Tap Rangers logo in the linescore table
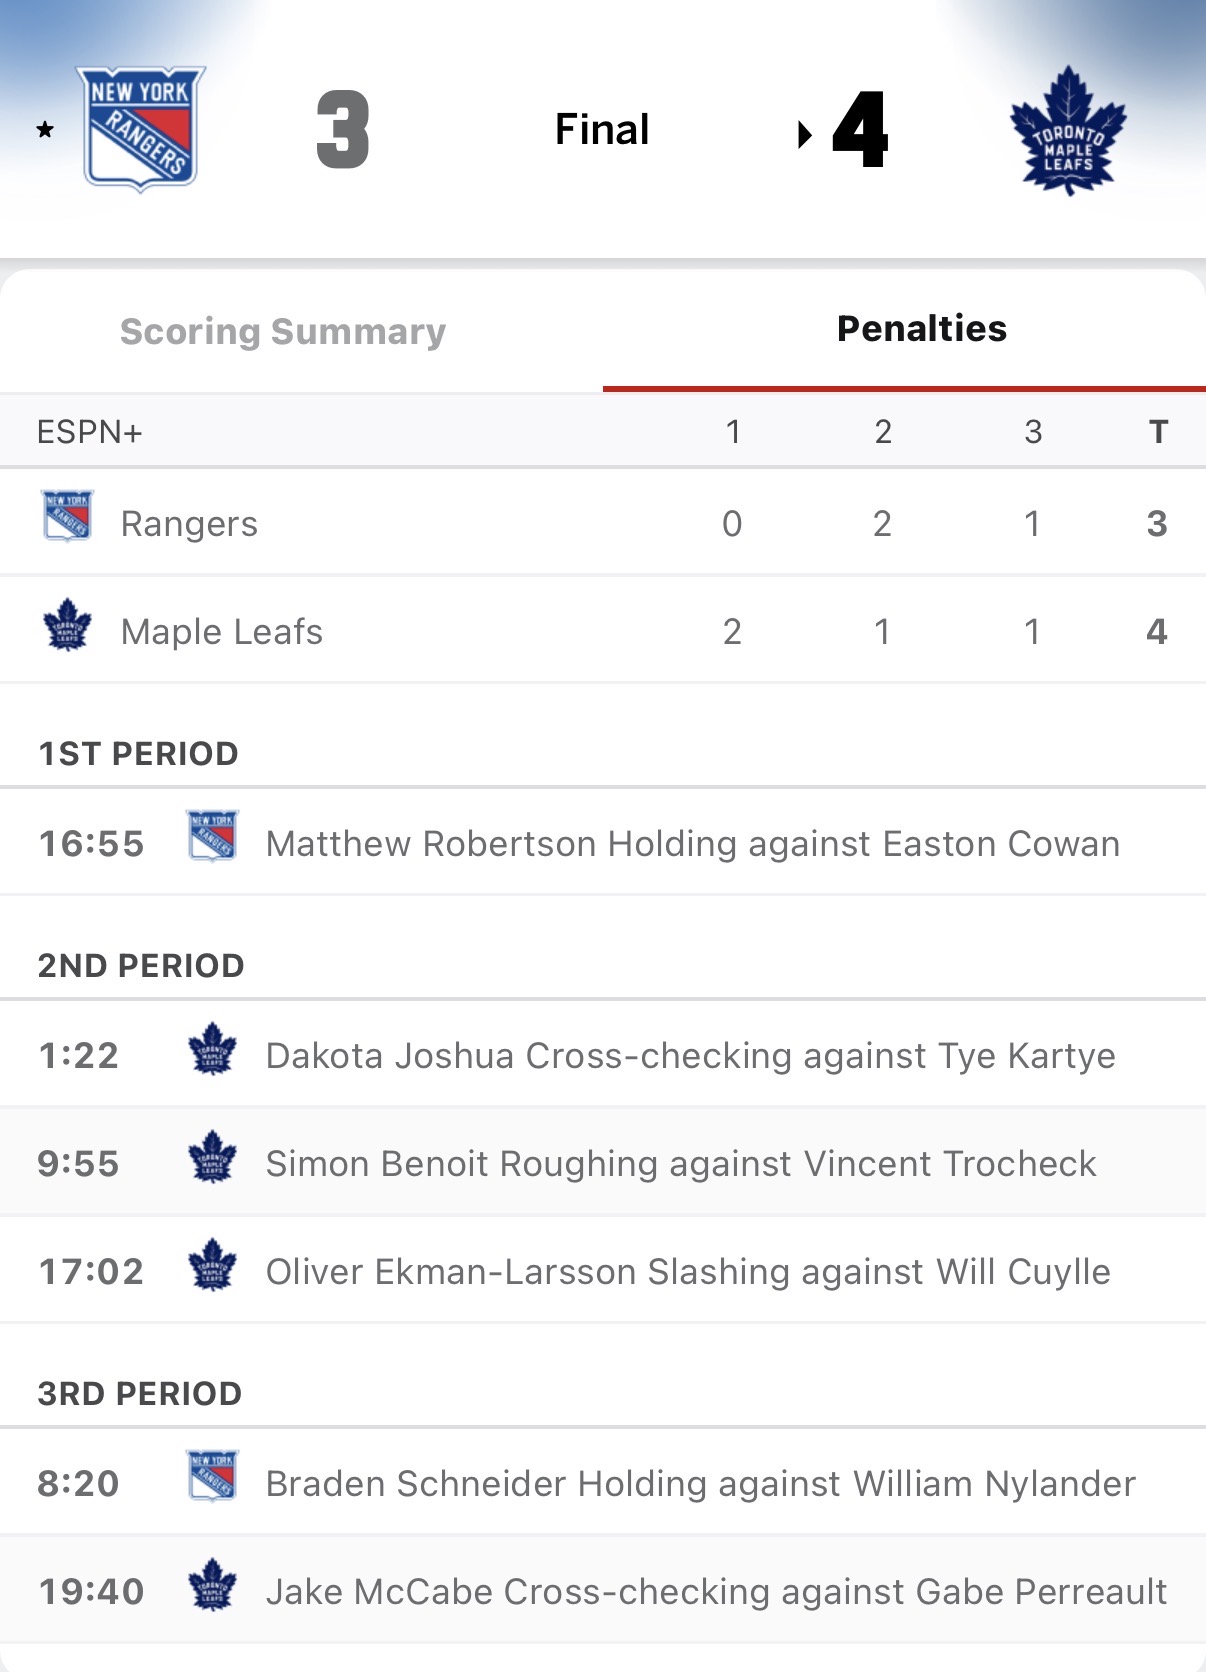 coord(67,515)
